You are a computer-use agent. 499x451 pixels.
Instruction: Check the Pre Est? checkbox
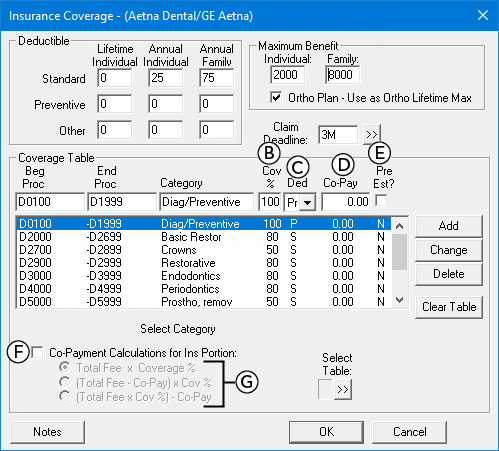tap(381, 201)
